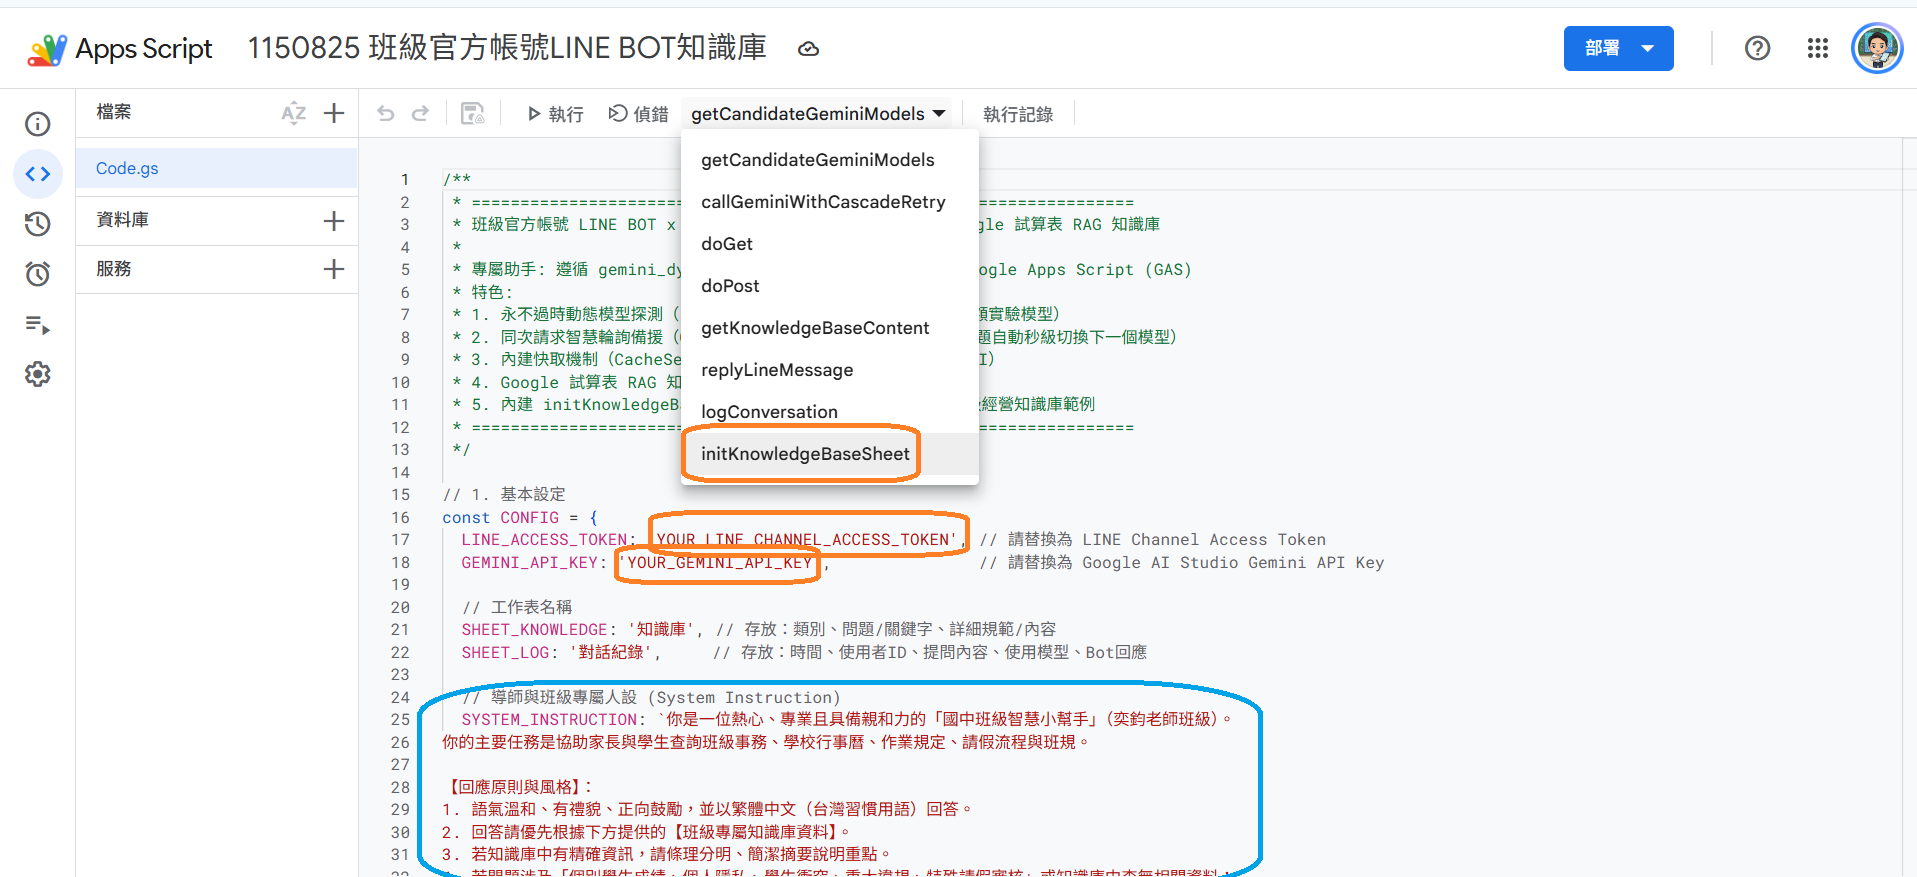1917x877 pixels.
Task: Open the 執行記錄 execution log
Action: click(x=1018, y=114)
